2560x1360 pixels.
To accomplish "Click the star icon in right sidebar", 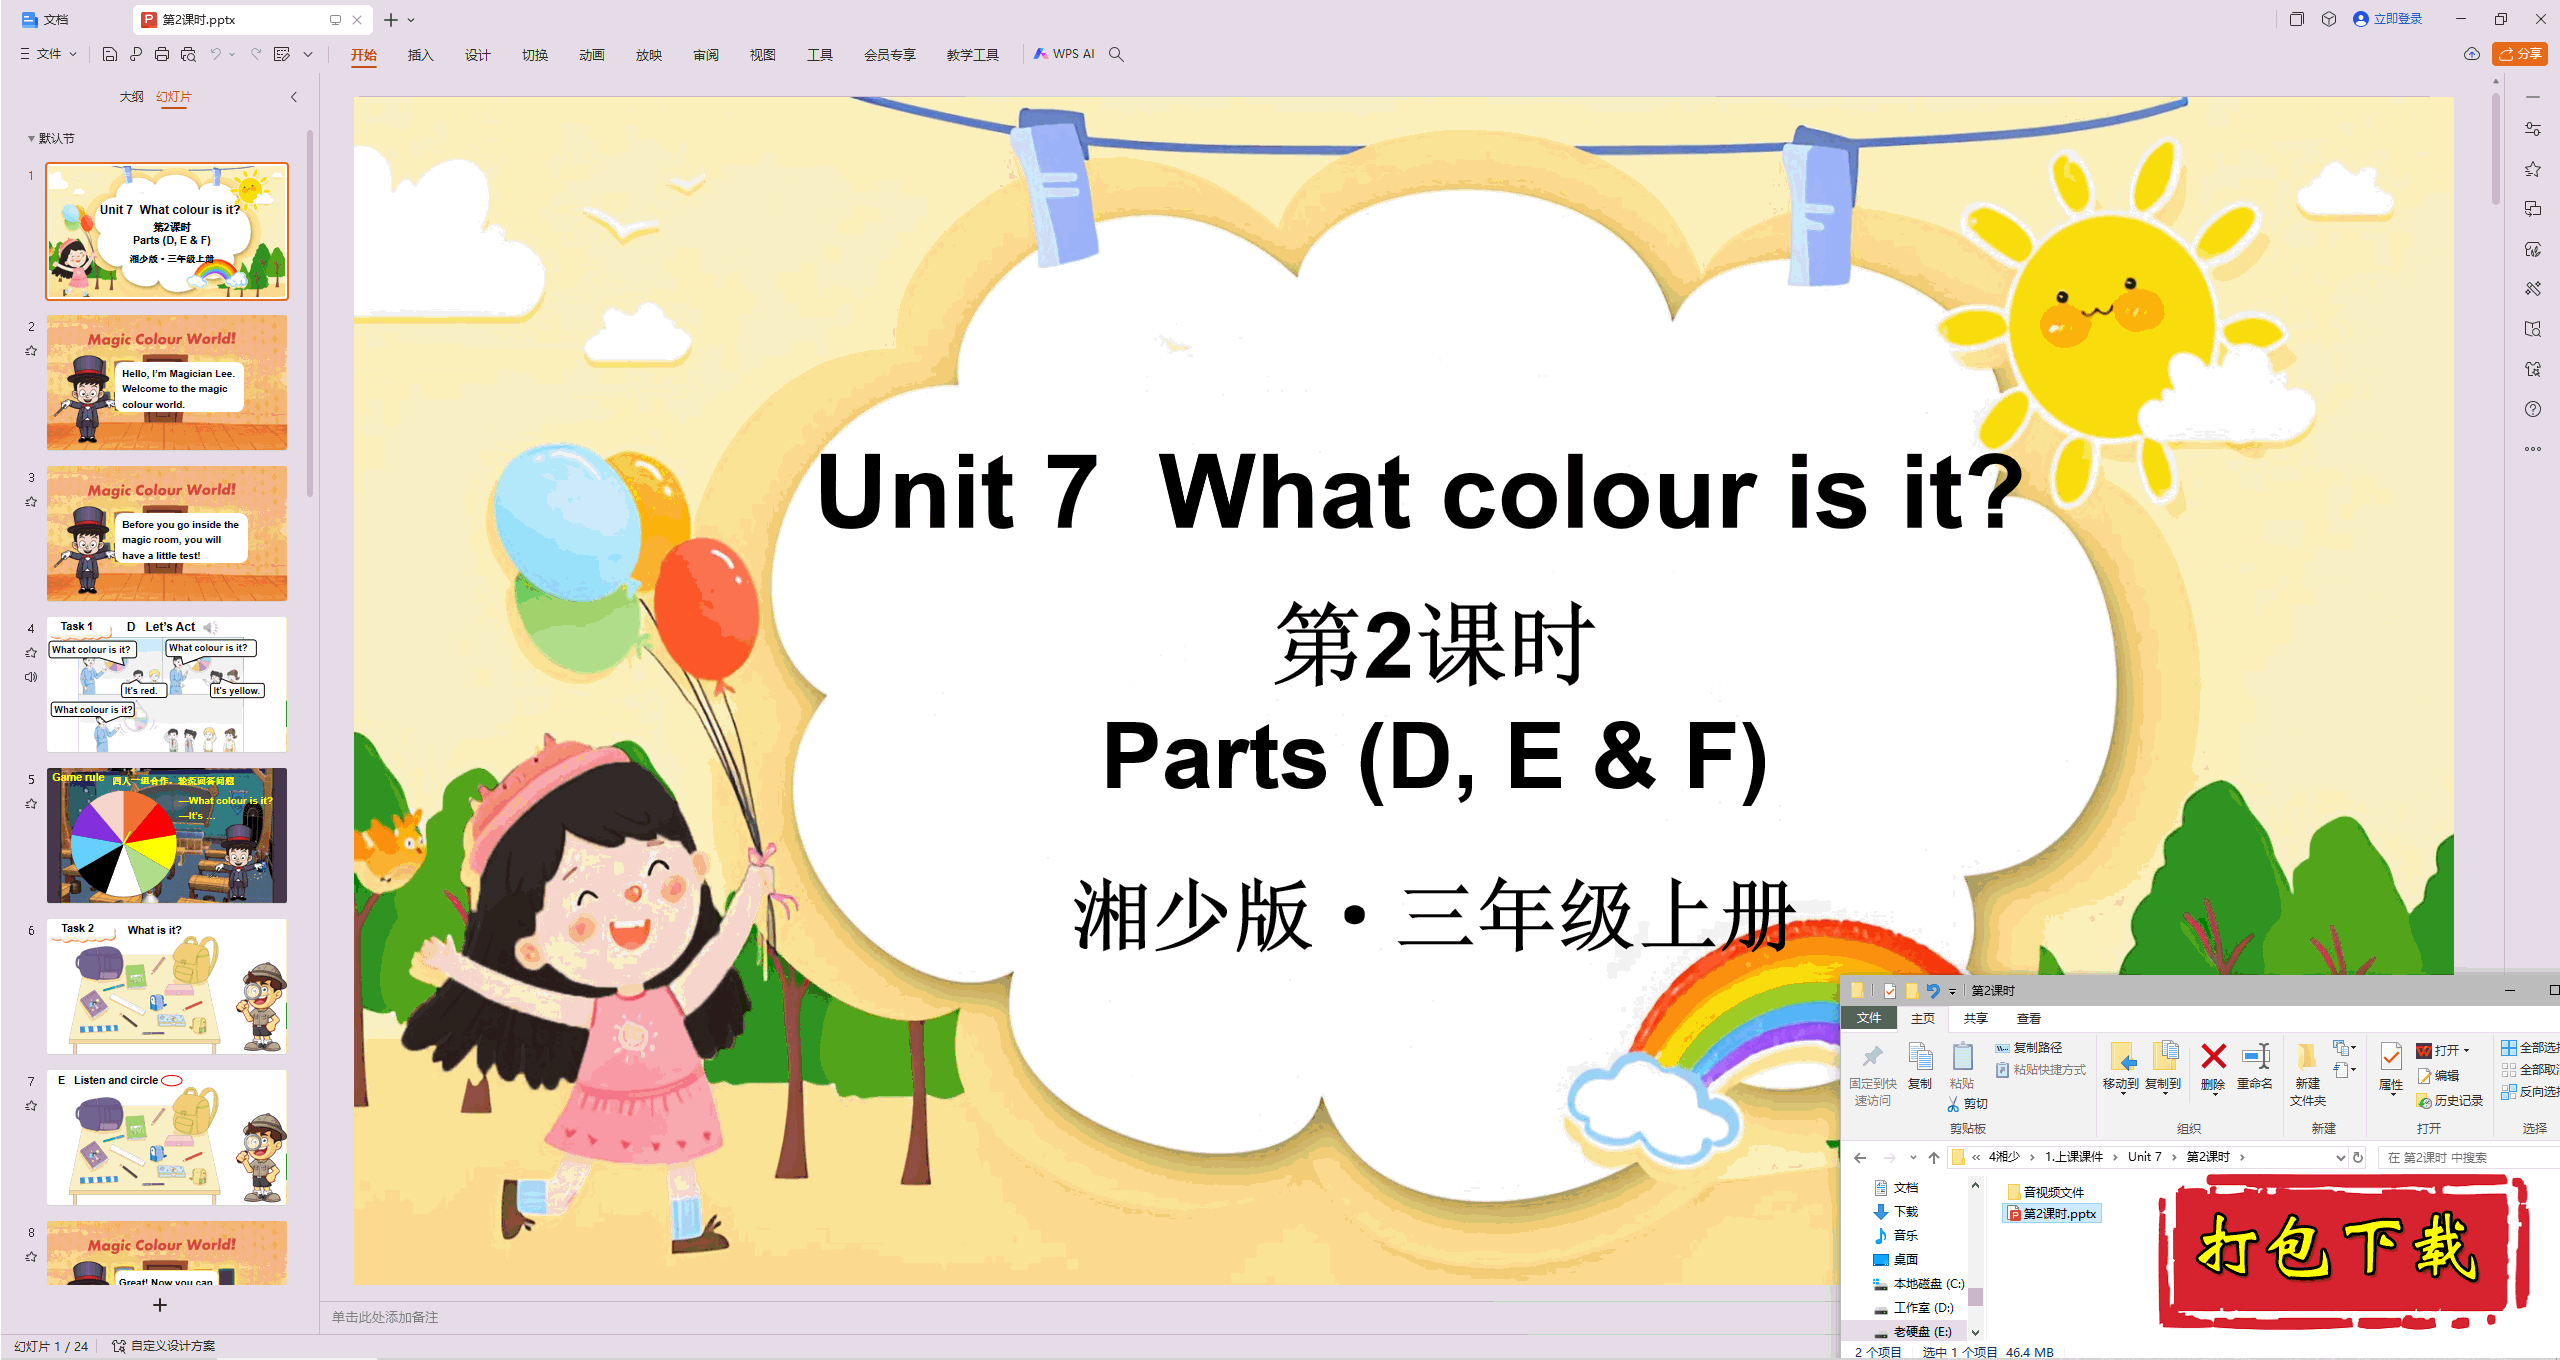I will coord(2533,169).
